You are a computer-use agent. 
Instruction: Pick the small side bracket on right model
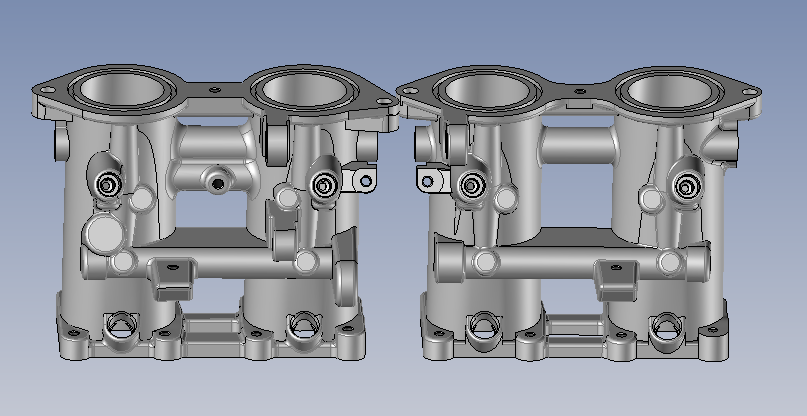pos(428,180)
